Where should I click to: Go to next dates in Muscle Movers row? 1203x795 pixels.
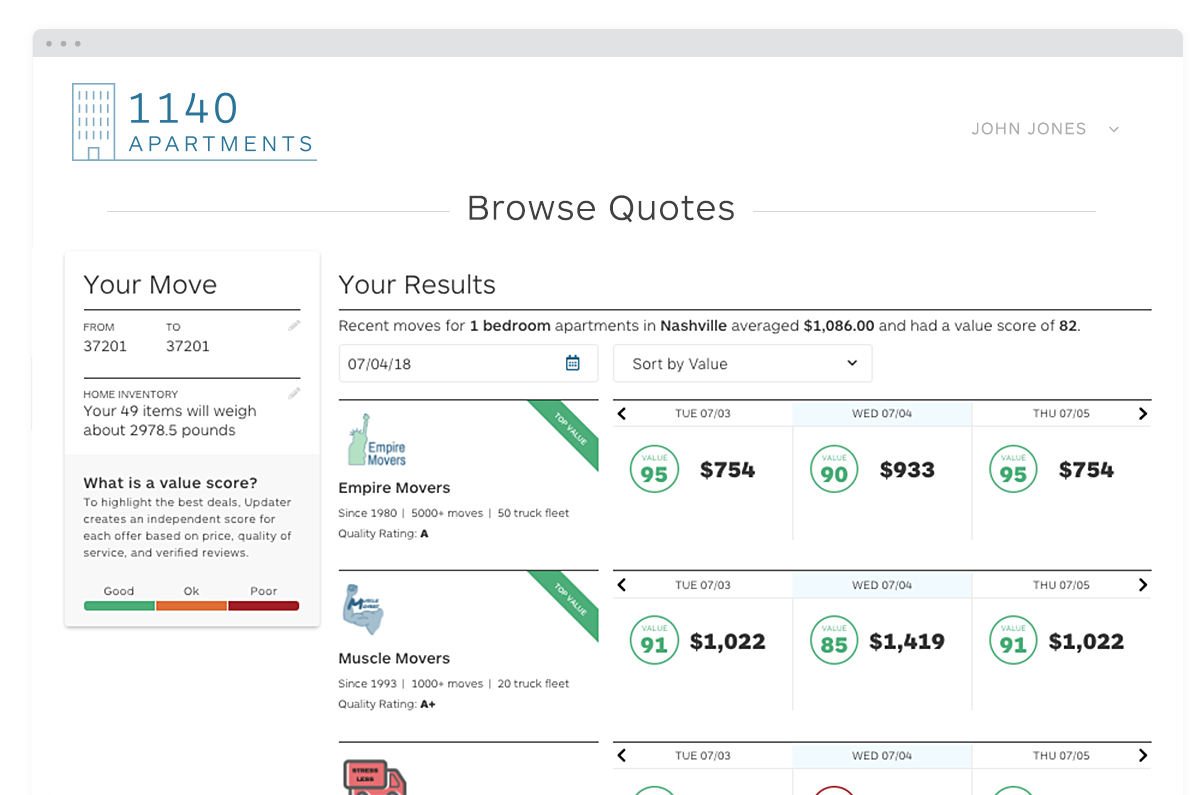(x=1143, y=585)
